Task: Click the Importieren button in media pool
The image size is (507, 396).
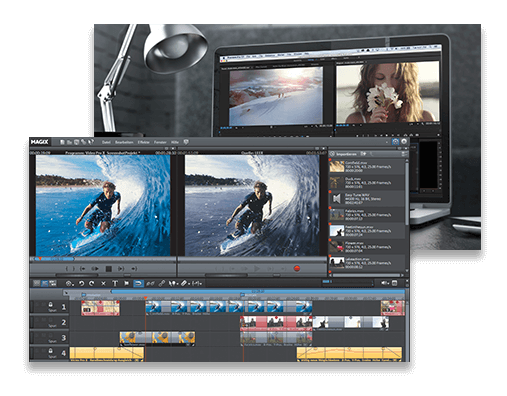Action: 346,154
